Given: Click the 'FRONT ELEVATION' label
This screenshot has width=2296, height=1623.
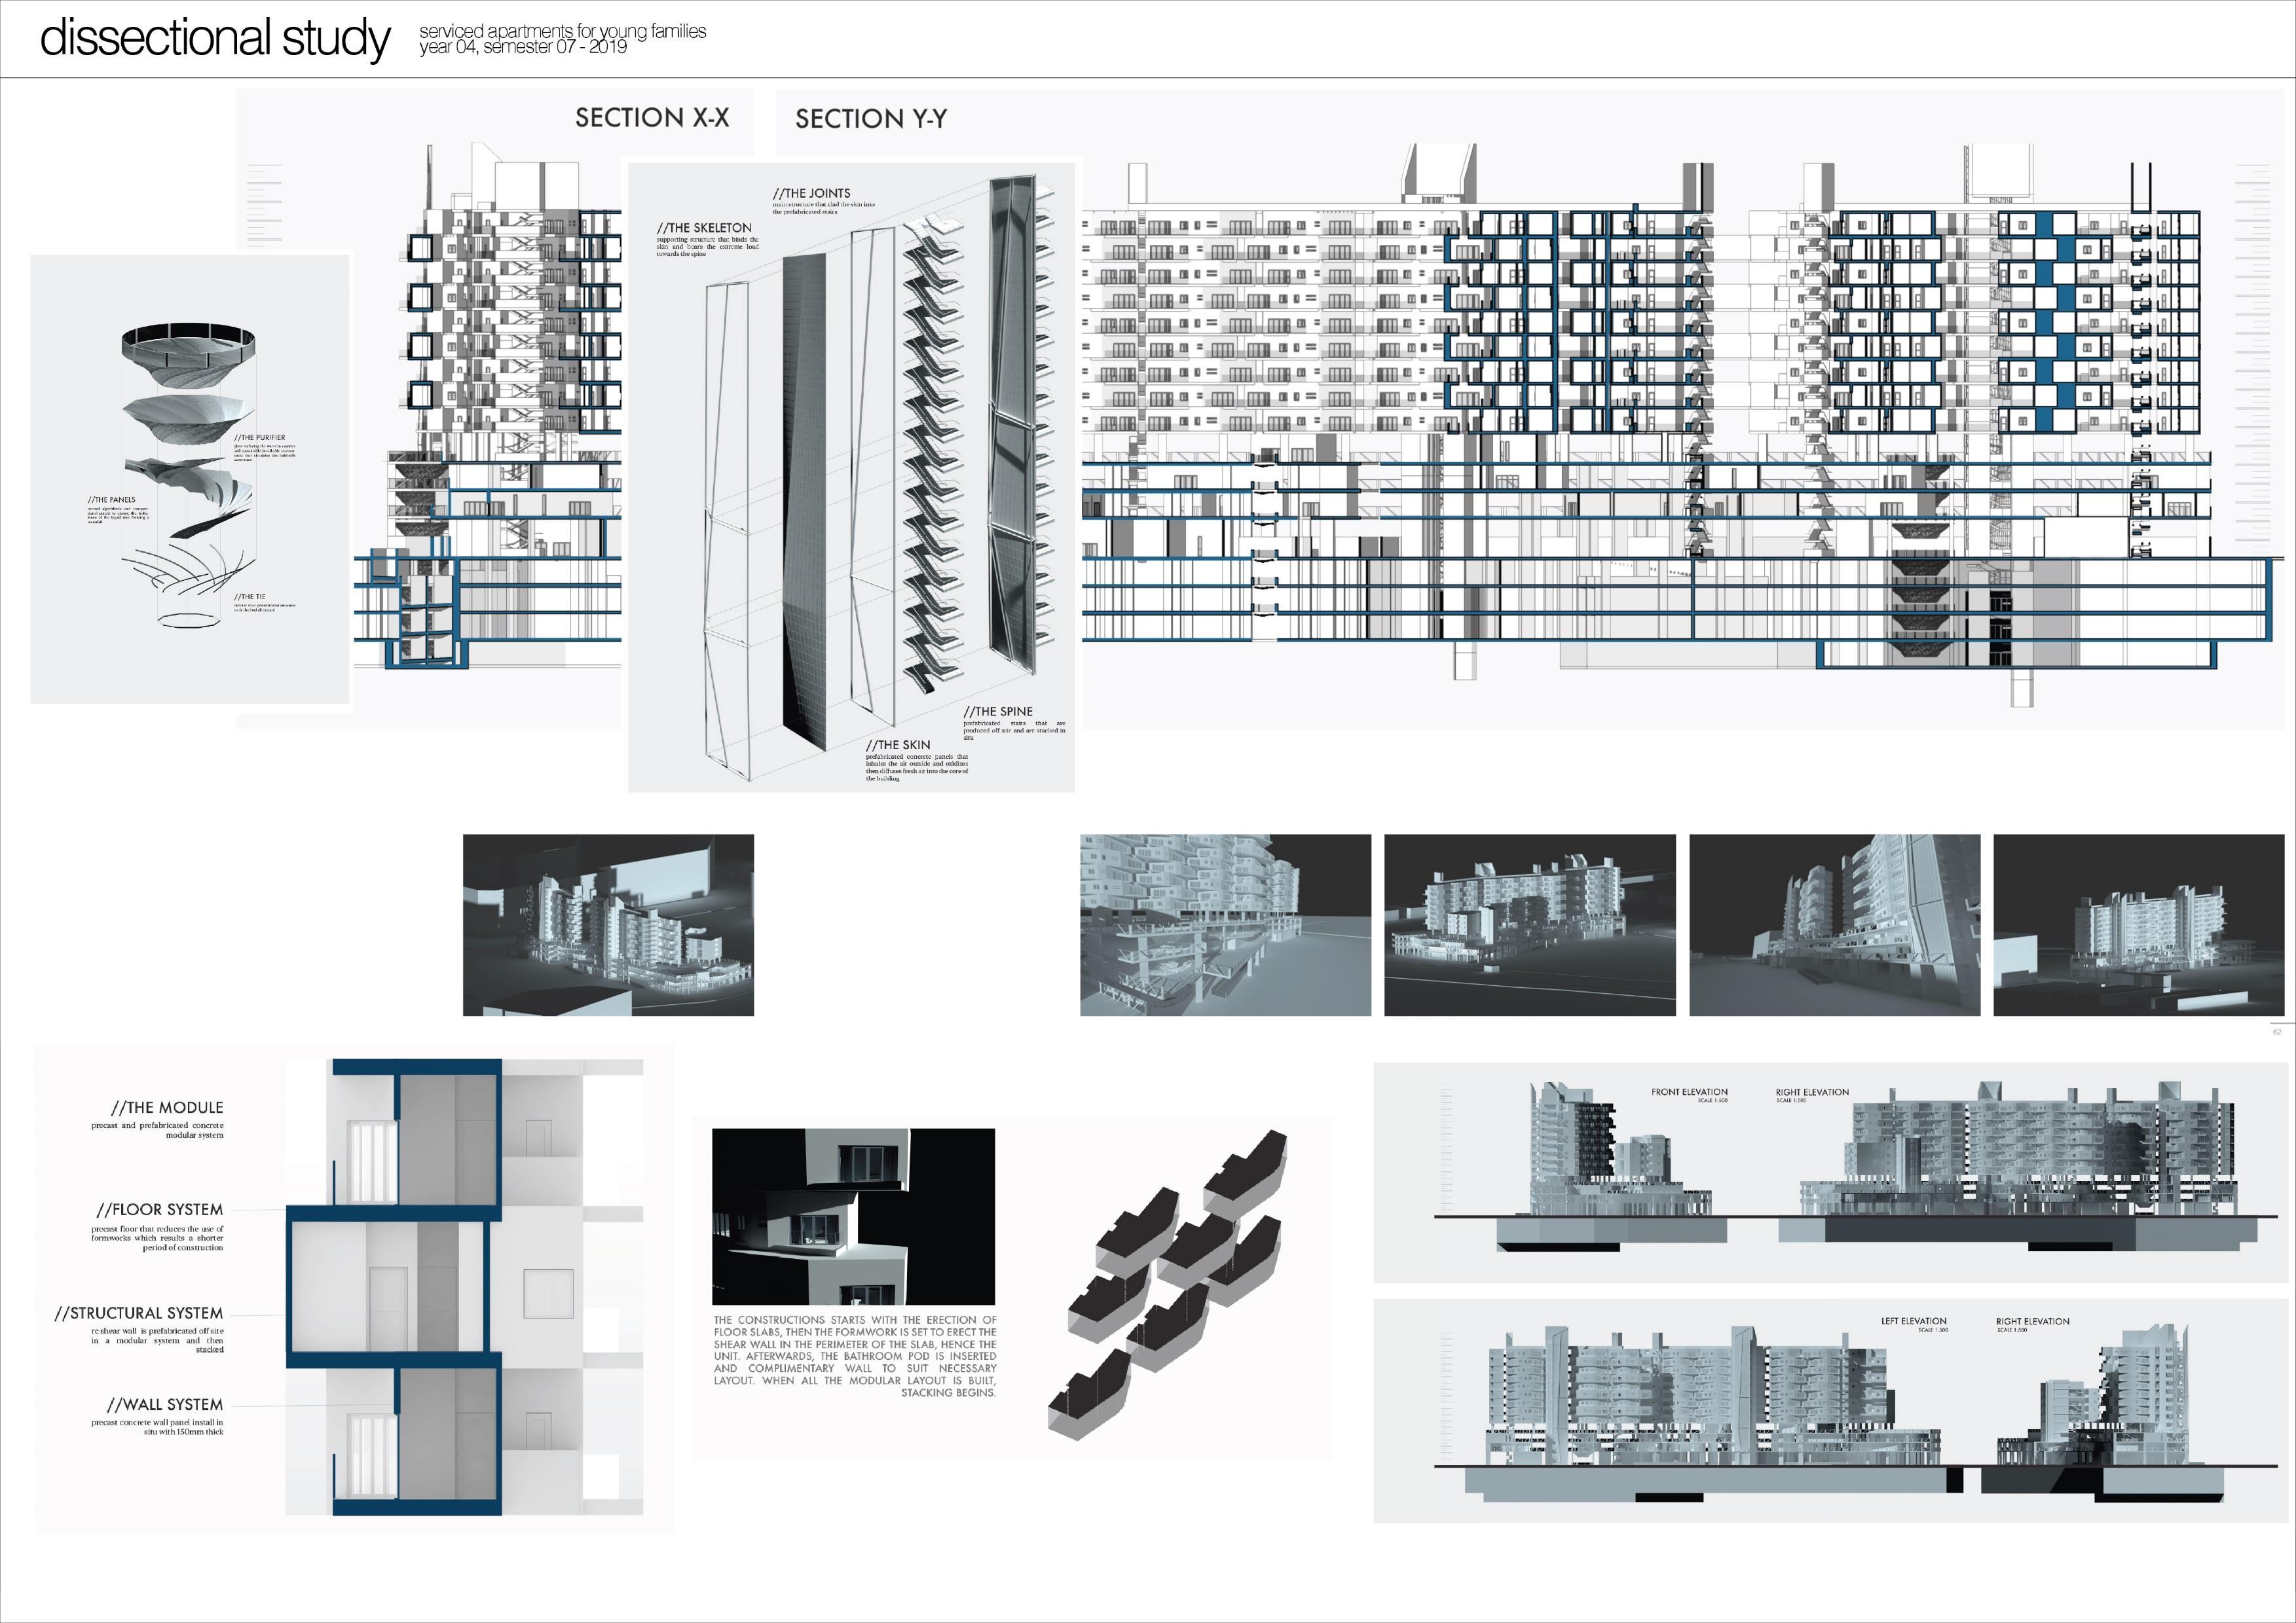Looking at the screenshot, I should 1689,1092.
